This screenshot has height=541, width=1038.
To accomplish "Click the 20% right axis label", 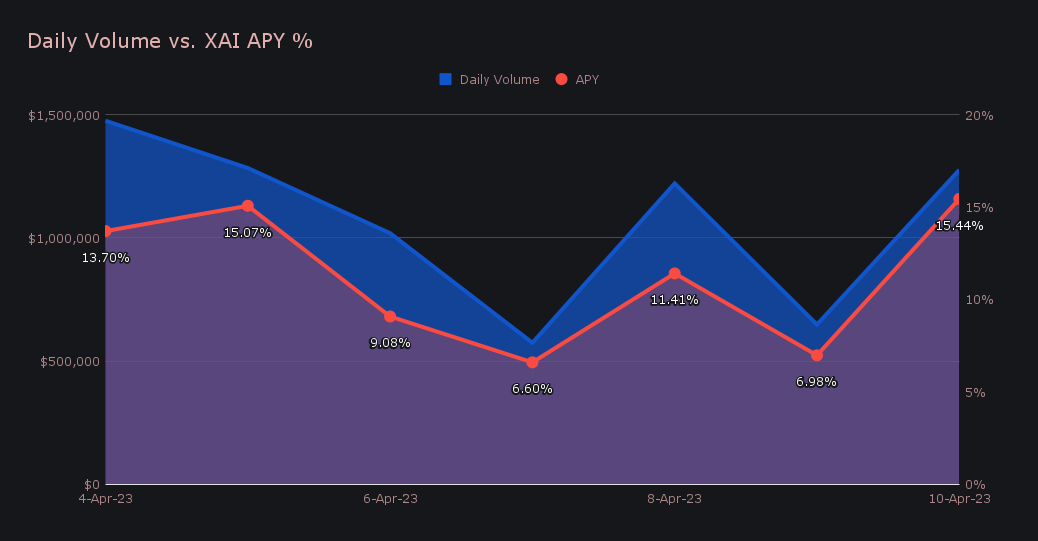I will [x=979, y=116].
